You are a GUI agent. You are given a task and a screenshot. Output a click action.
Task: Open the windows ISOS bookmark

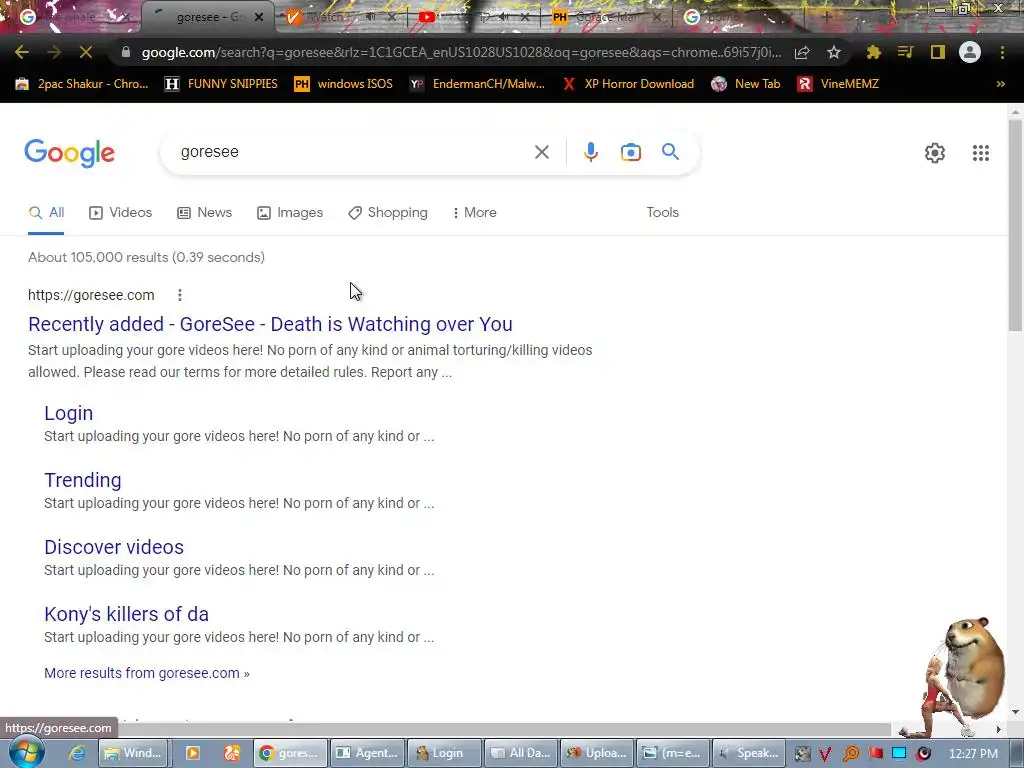coord(344,84)
